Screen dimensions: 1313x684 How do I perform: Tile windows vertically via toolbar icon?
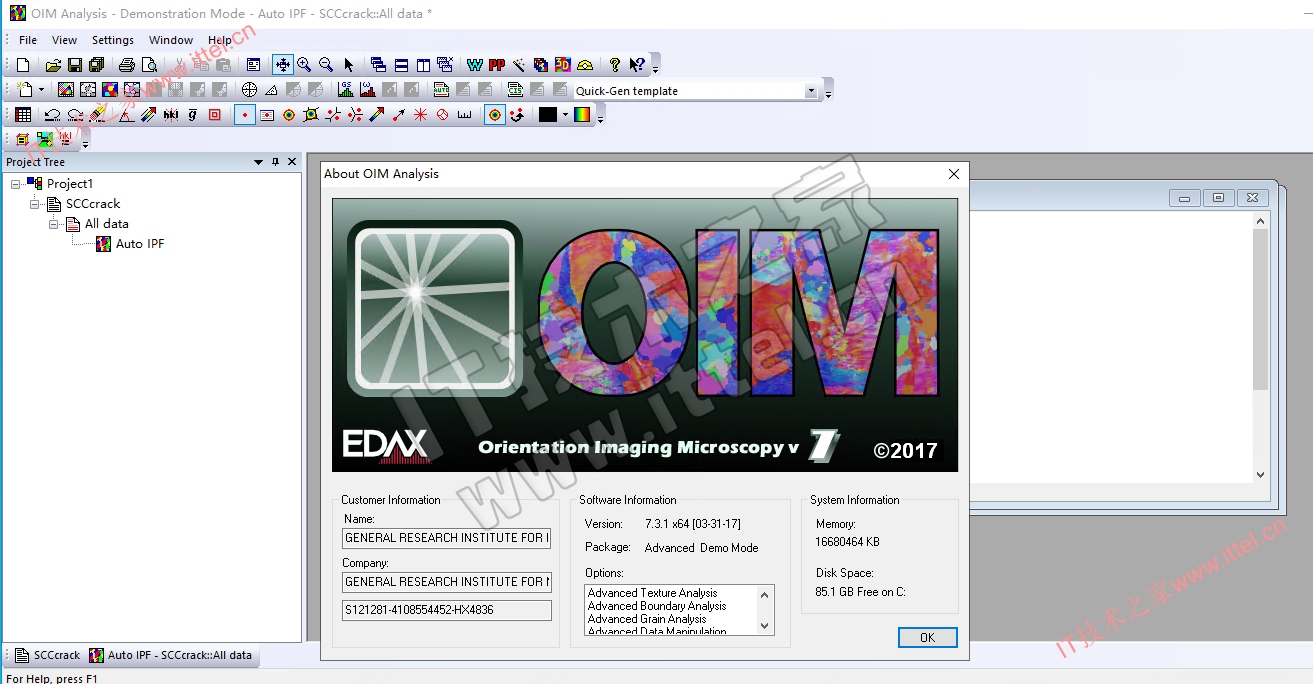point(423,65)
